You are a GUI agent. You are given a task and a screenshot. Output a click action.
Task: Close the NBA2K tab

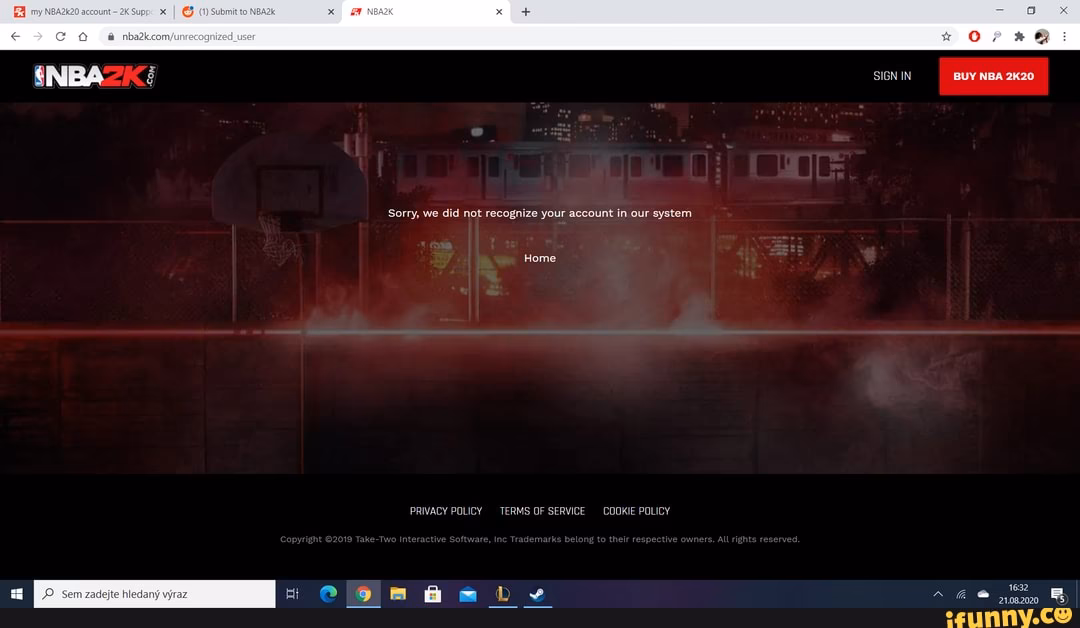coord(499,12)
